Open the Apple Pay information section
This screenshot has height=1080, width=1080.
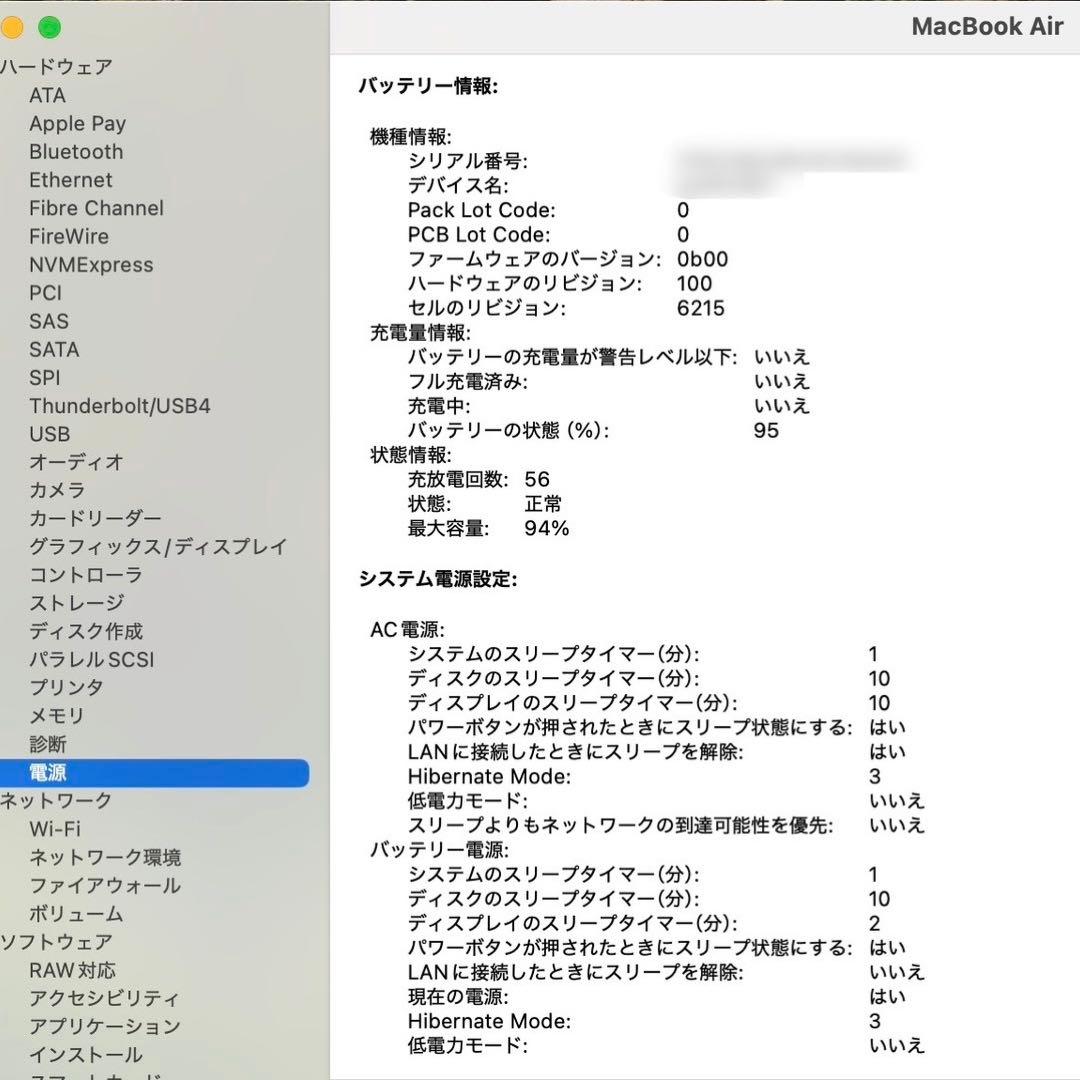[78, 123]
